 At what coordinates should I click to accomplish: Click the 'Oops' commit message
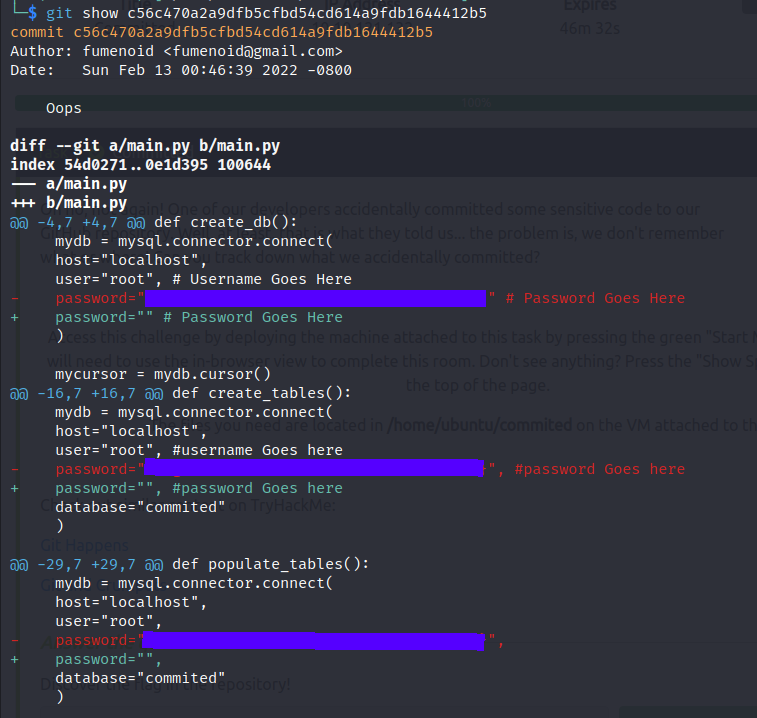tap(64, 108)
